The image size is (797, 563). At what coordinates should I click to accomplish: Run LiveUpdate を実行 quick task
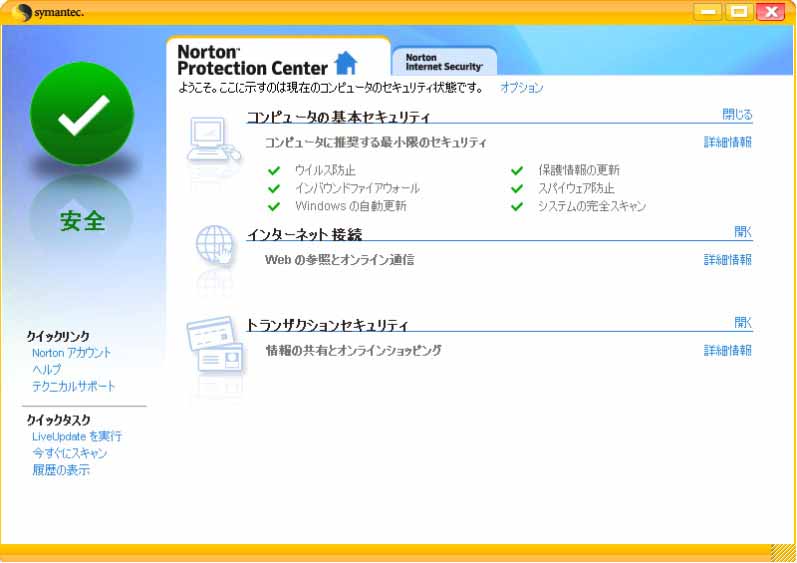click(x=77, y=436)
